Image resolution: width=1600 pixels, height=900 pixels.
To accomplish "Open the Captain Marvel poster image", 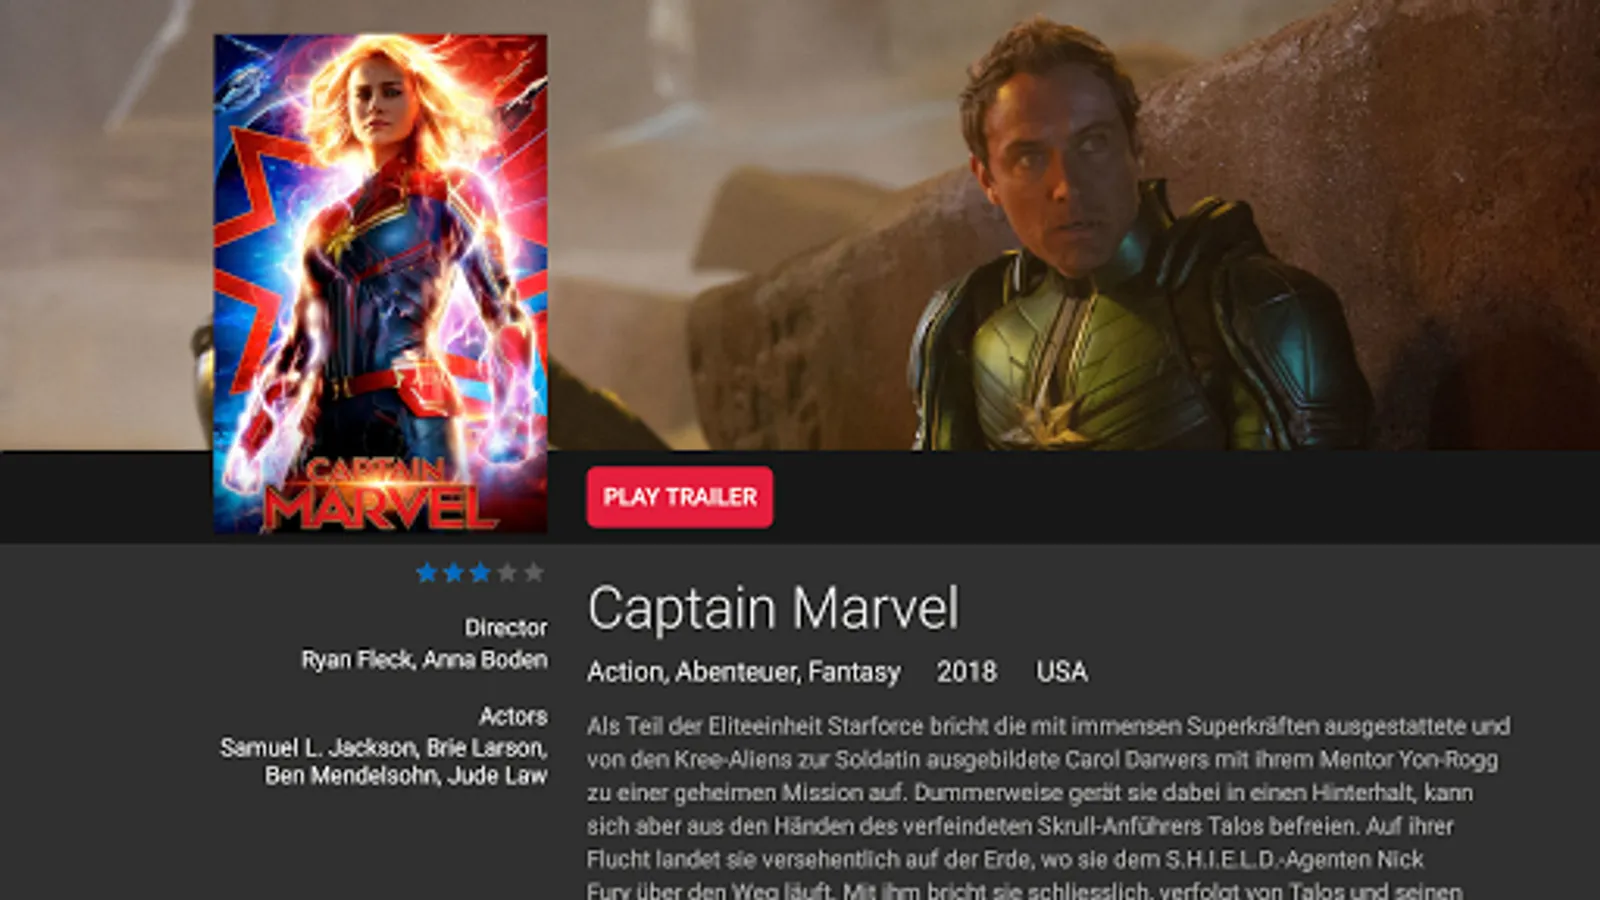I will [380, 284].
